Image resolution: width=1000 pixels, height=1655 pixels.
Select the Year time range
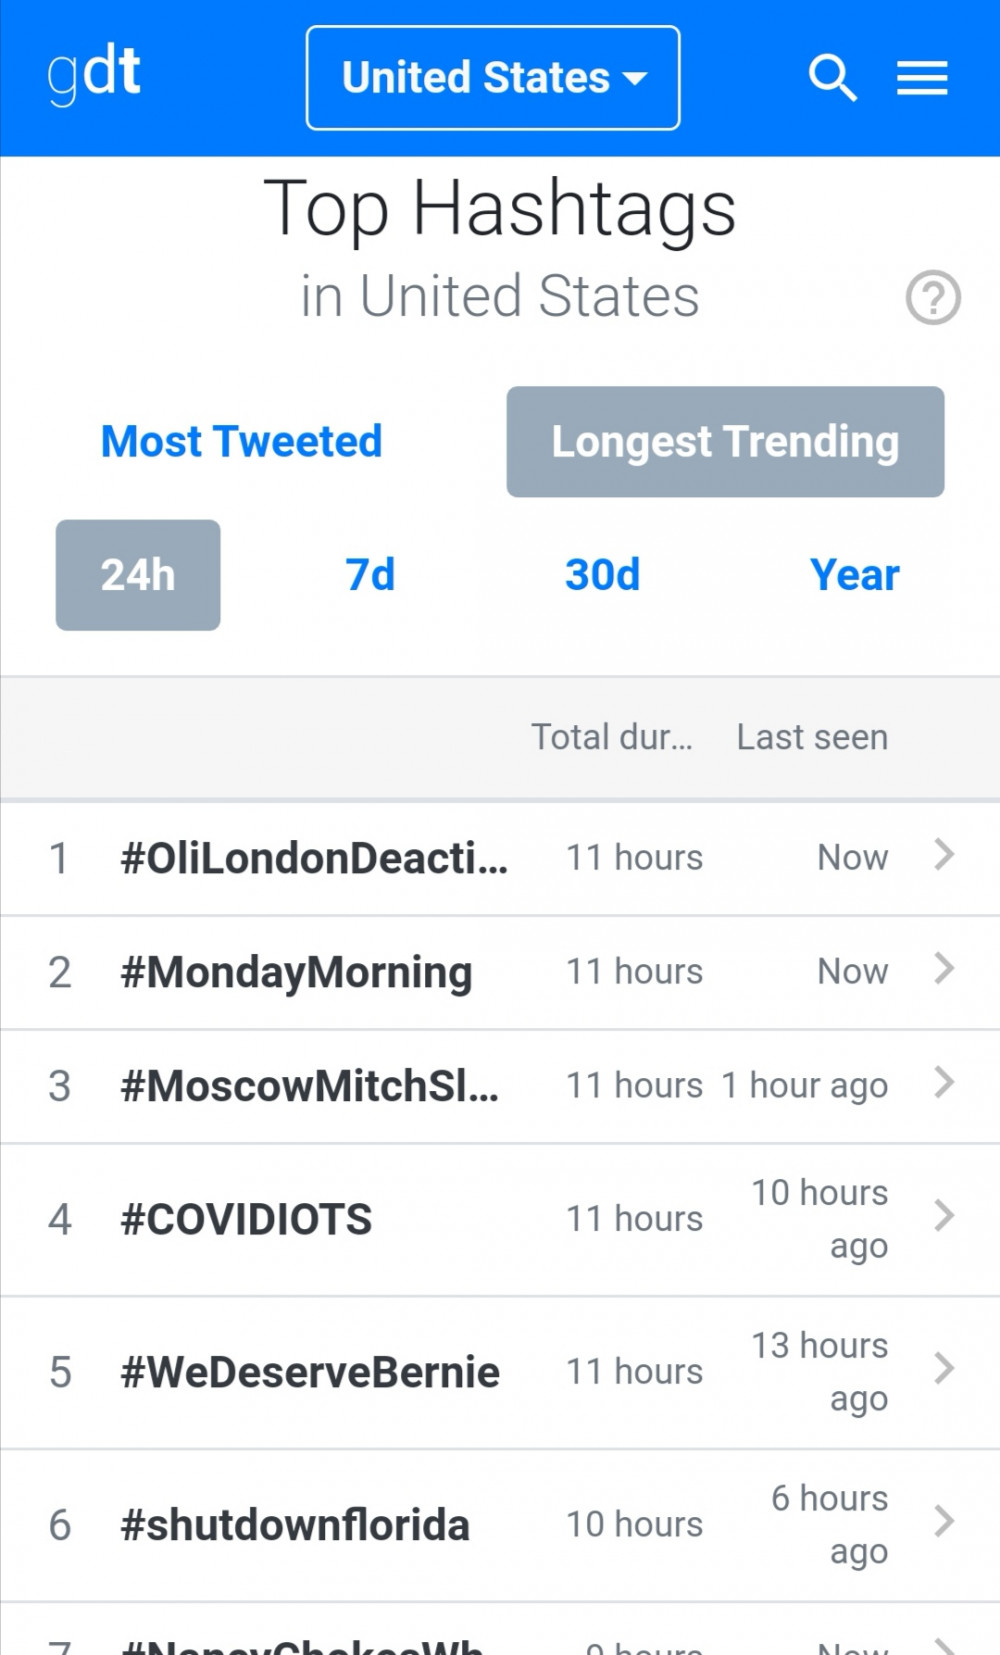pos(855,575)
